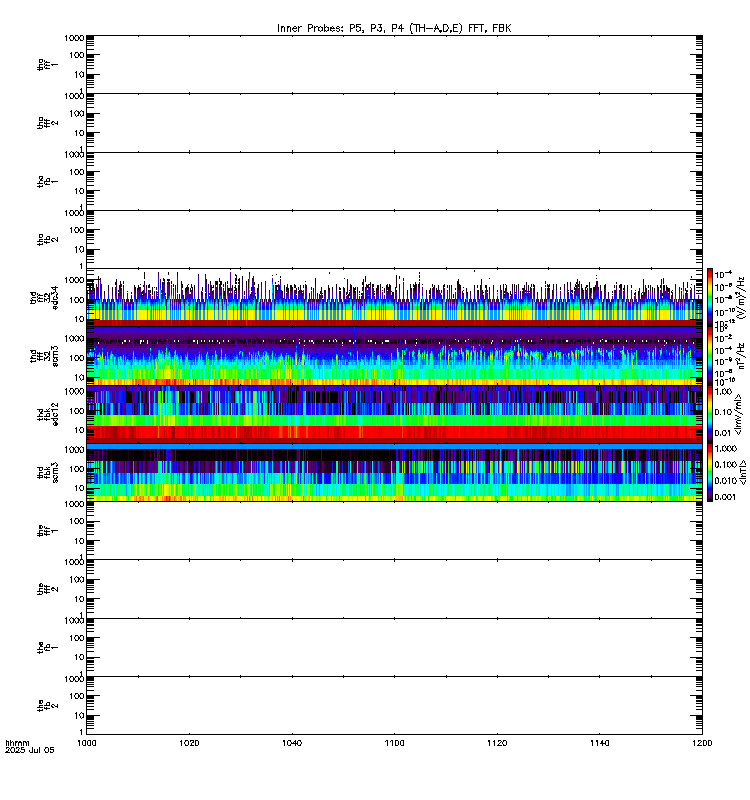
Task: Select the 1000 time axis label
Action: click(x=86, y=743)
